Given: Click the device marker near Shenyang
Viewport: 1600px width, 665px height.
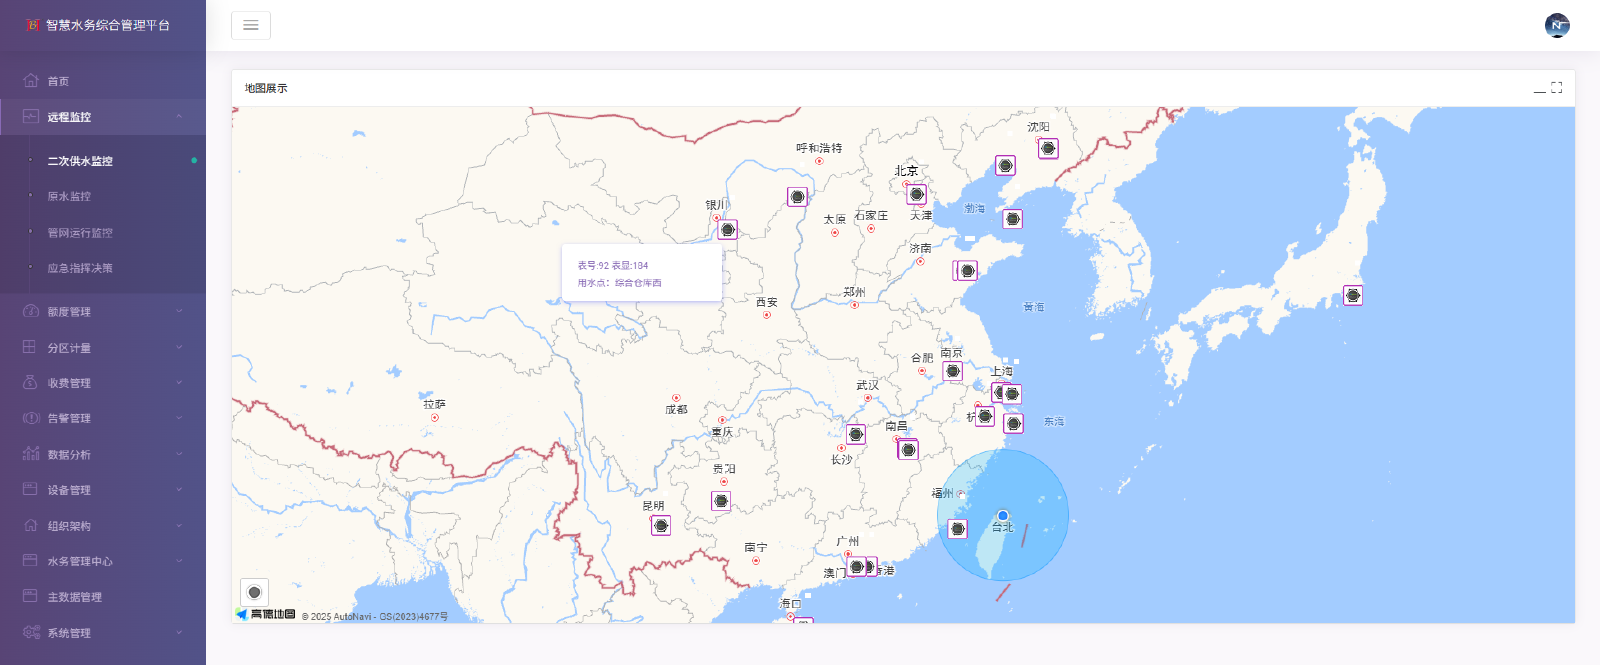Looking at the screenshot, I should tap(1048, 148).
